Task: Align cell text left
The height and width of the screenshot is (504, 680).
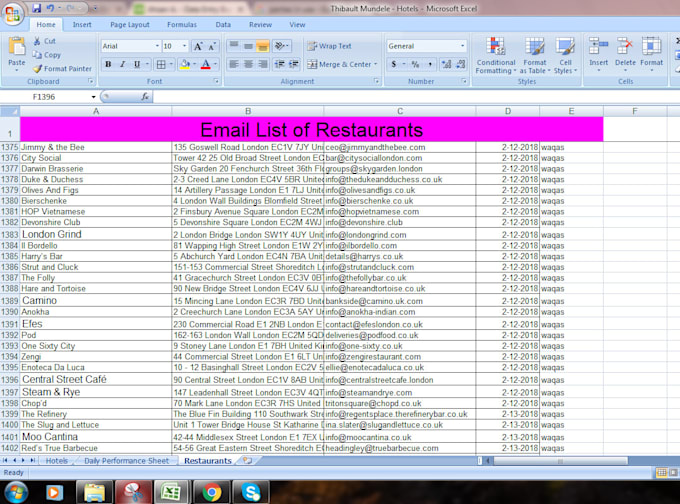Action: [234, 64]
